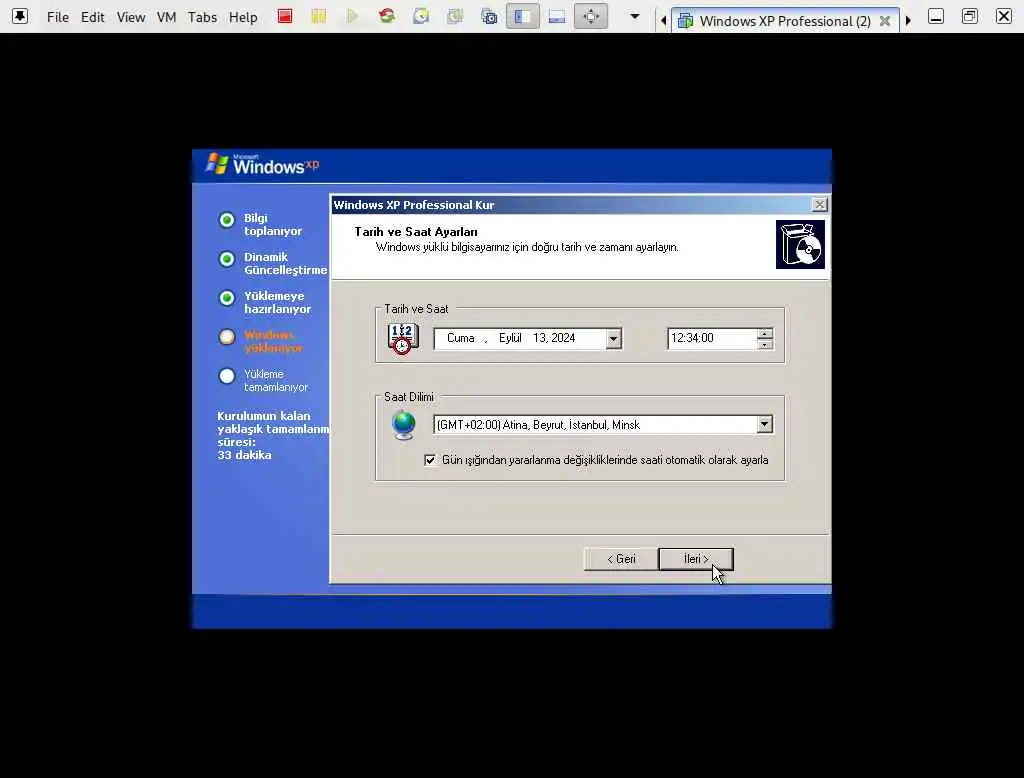This screenshot has width=1024, height=778.
Task: Click the full screen mode icon
Action: pos(591,16)
